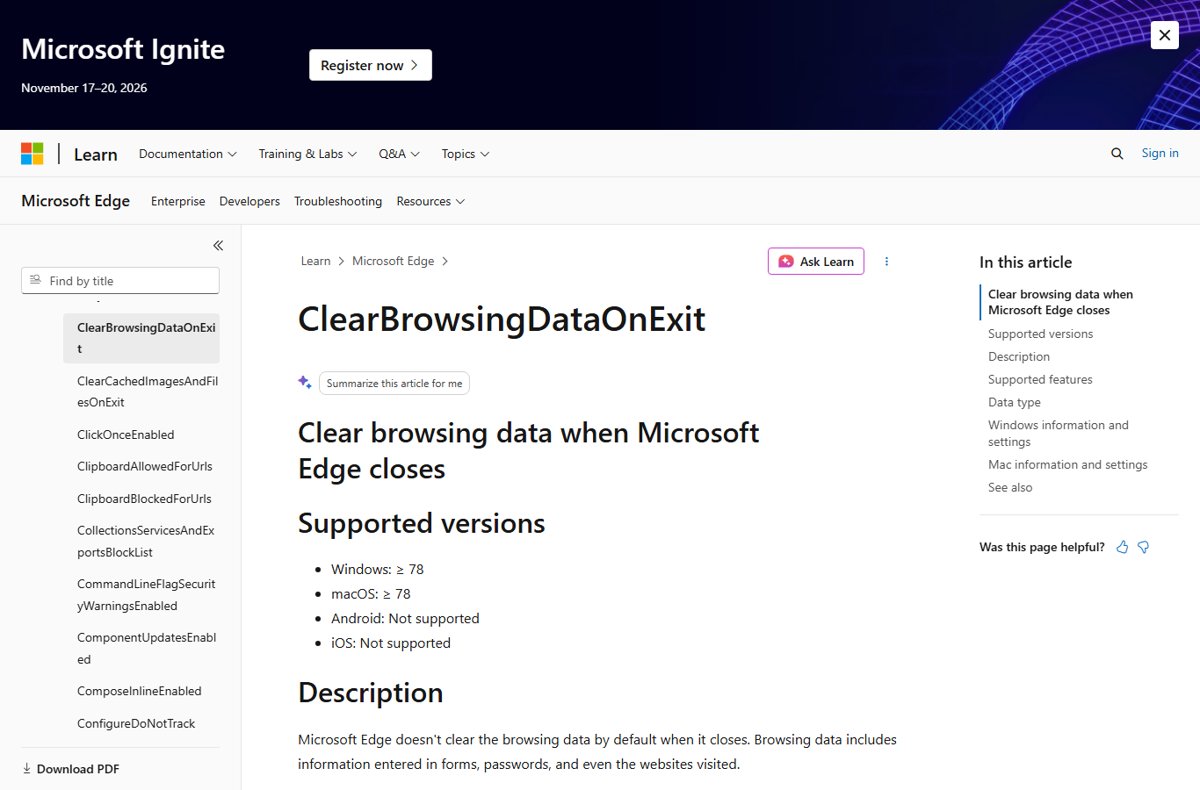This screenshot has width=1200, height=790.
Task: Select ClearBrowsingDataOnExit in the sidebar
Action: (x=141, y=338)
